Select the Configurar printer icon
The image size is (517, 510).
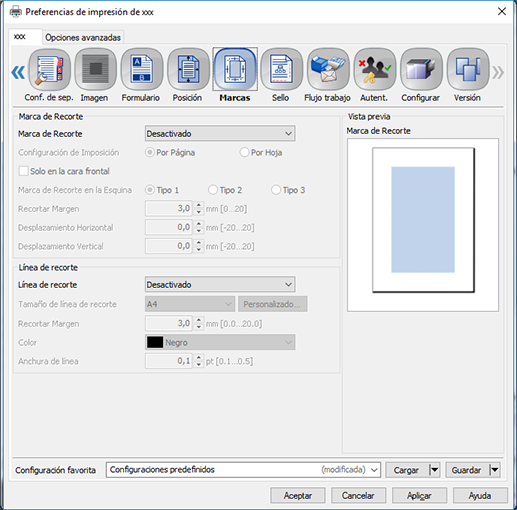coord(421,69)
